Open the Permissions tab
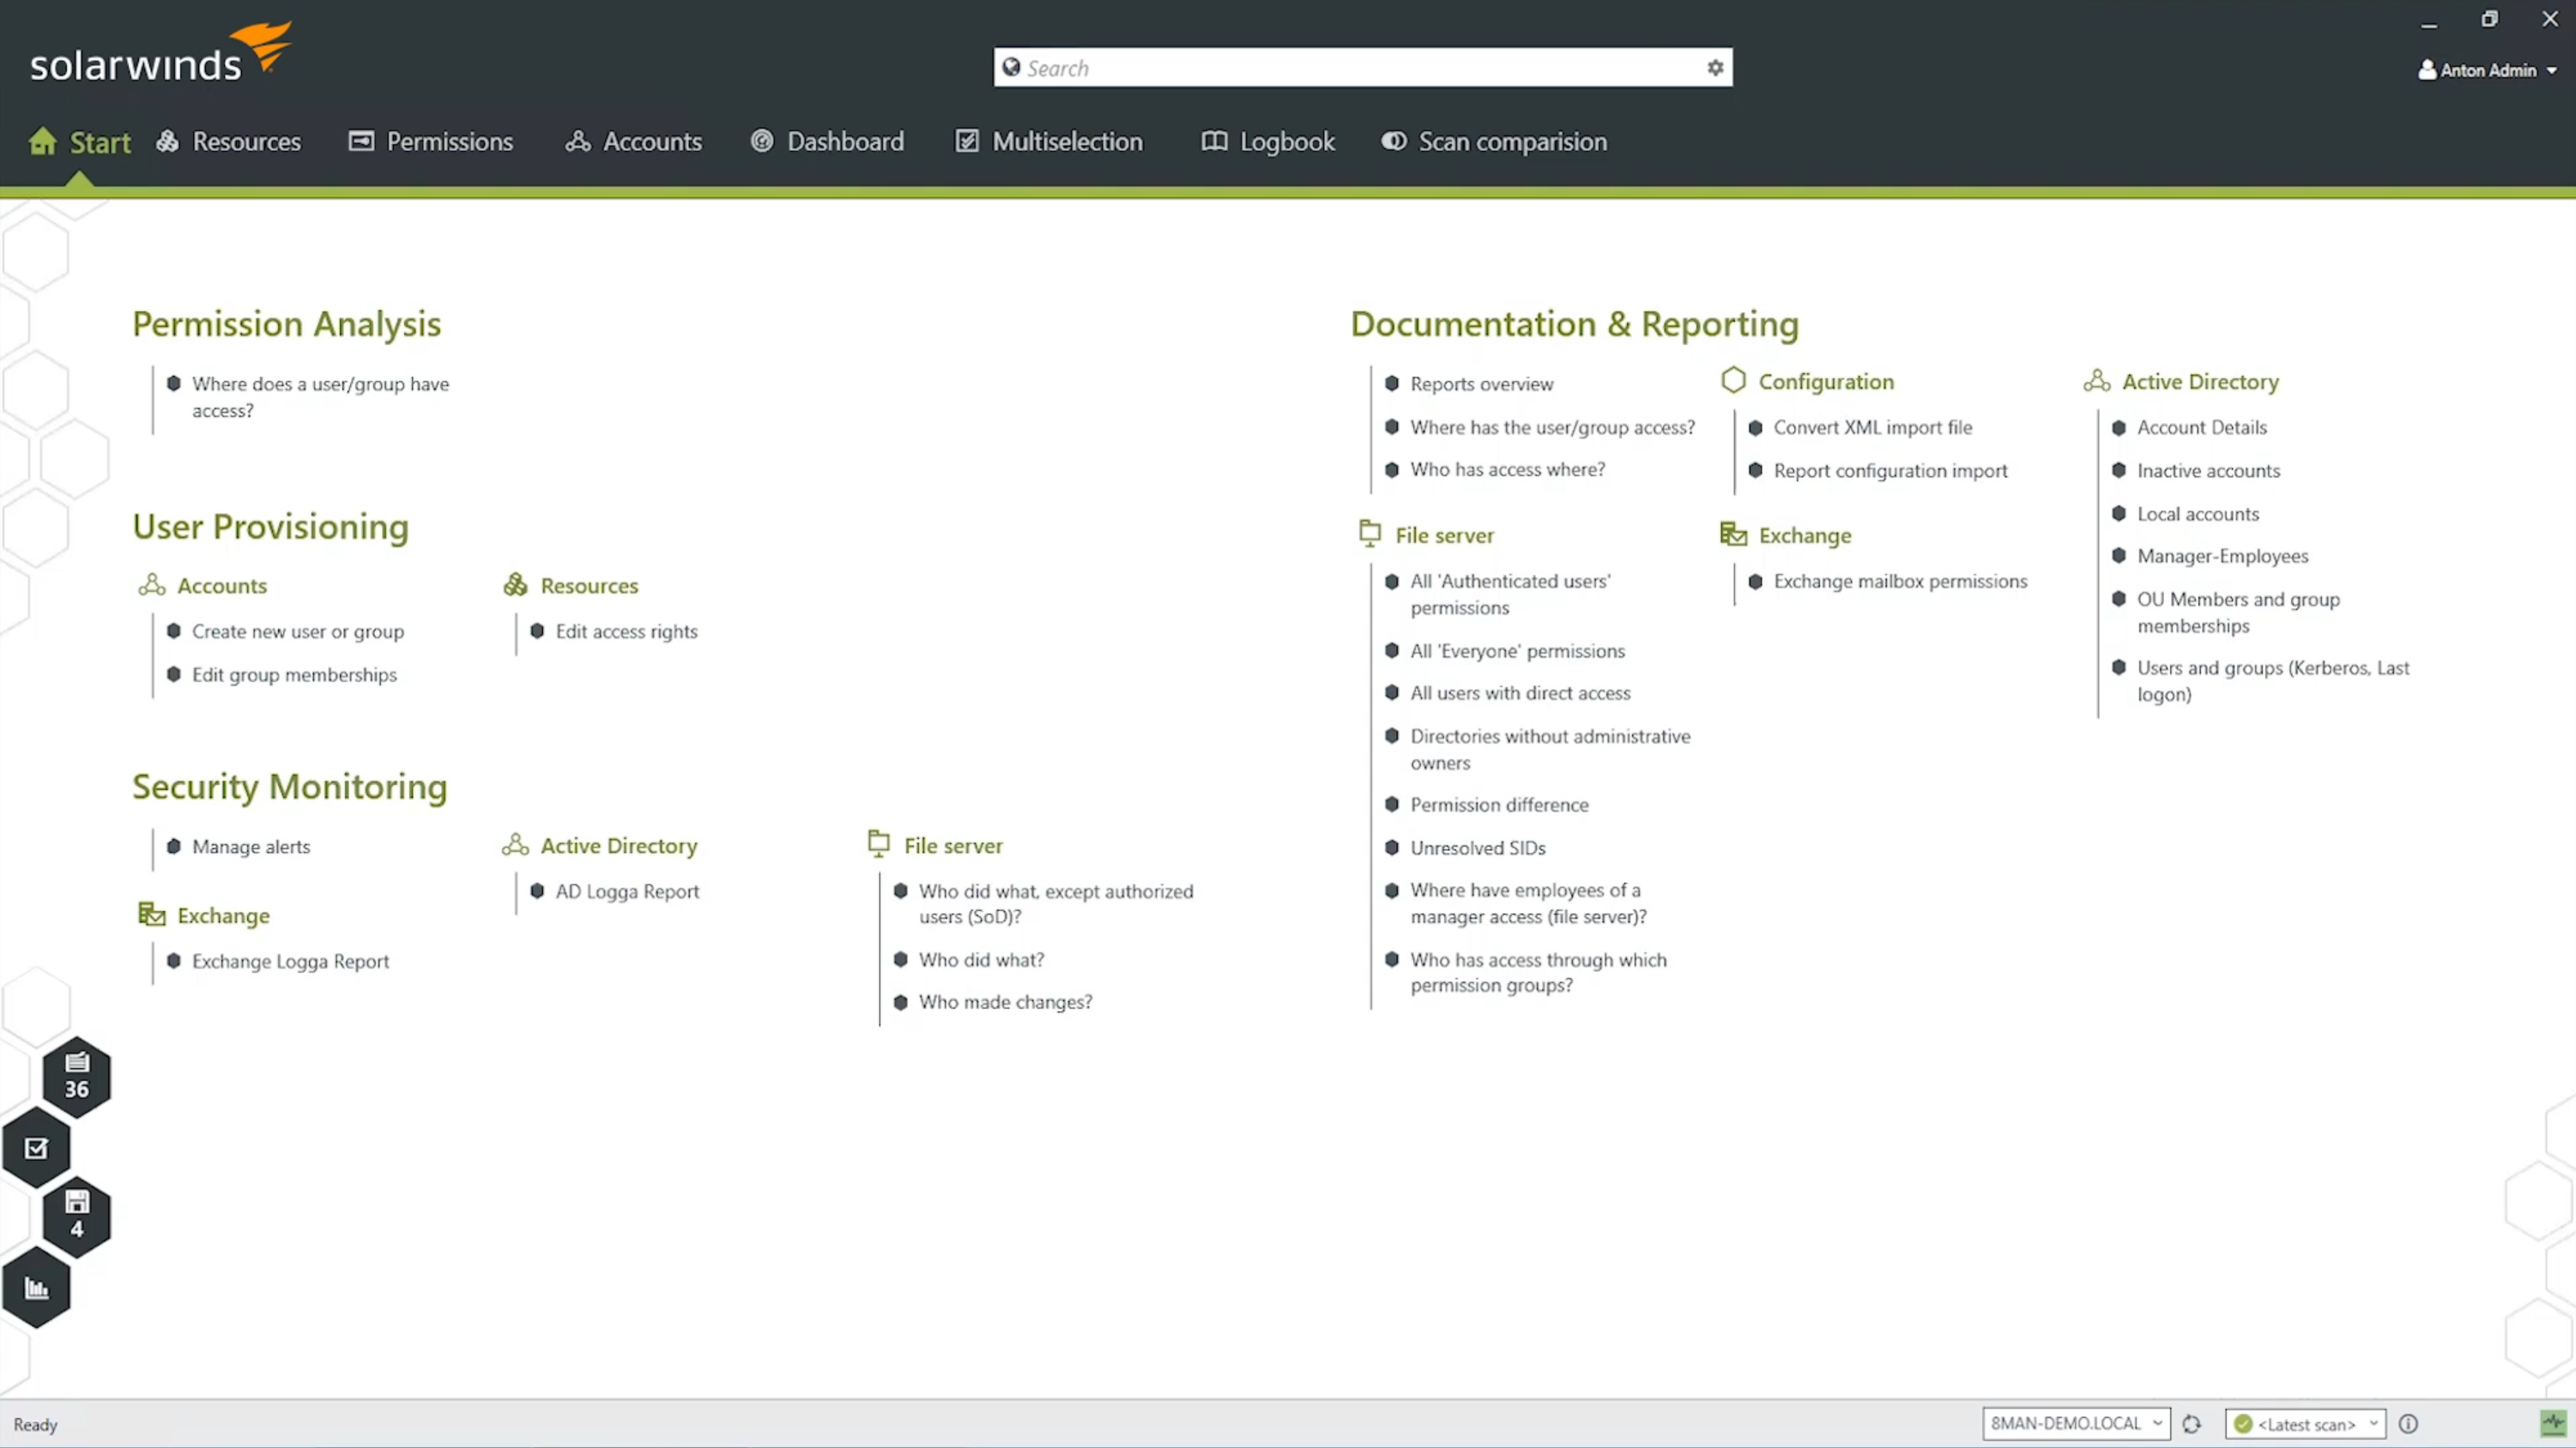The image size is (2576, 1448). 431,141
